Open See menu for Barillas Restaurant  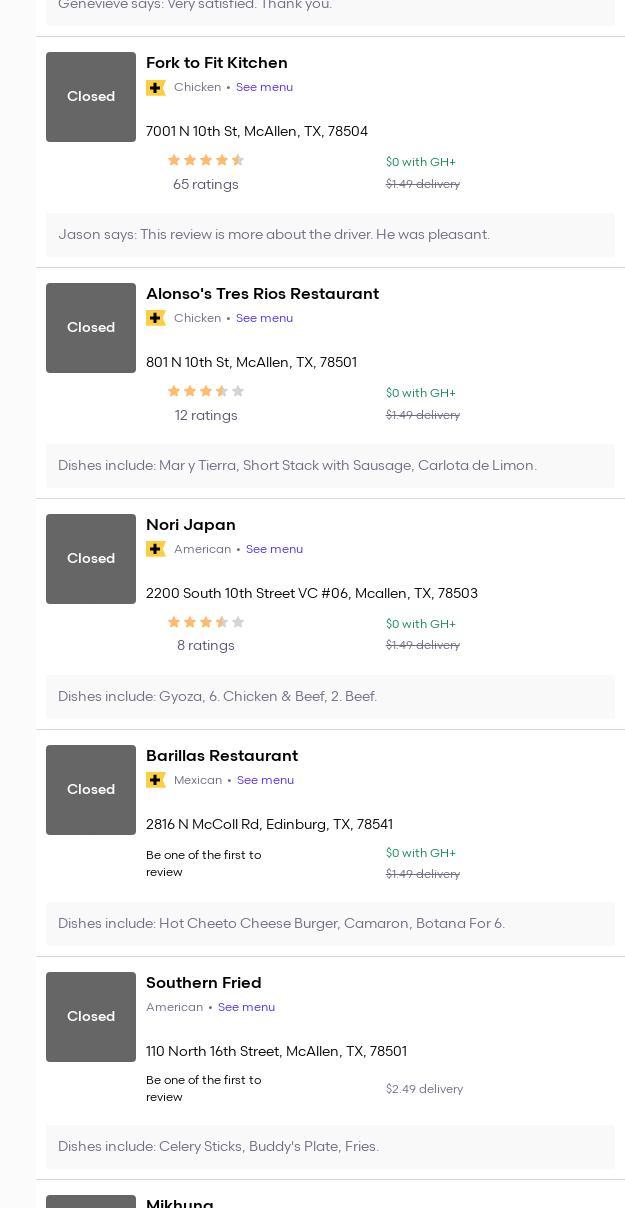click(x=265, y=780)
